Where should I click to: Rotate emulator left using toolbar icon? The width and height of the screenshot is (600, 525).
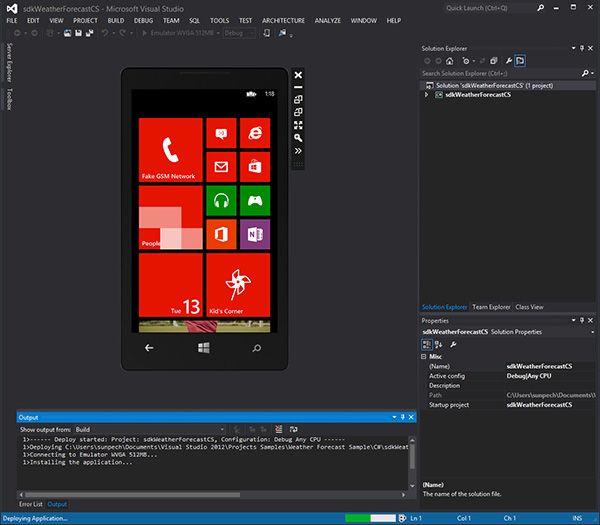pyautogui.click(x=298, y=99)
